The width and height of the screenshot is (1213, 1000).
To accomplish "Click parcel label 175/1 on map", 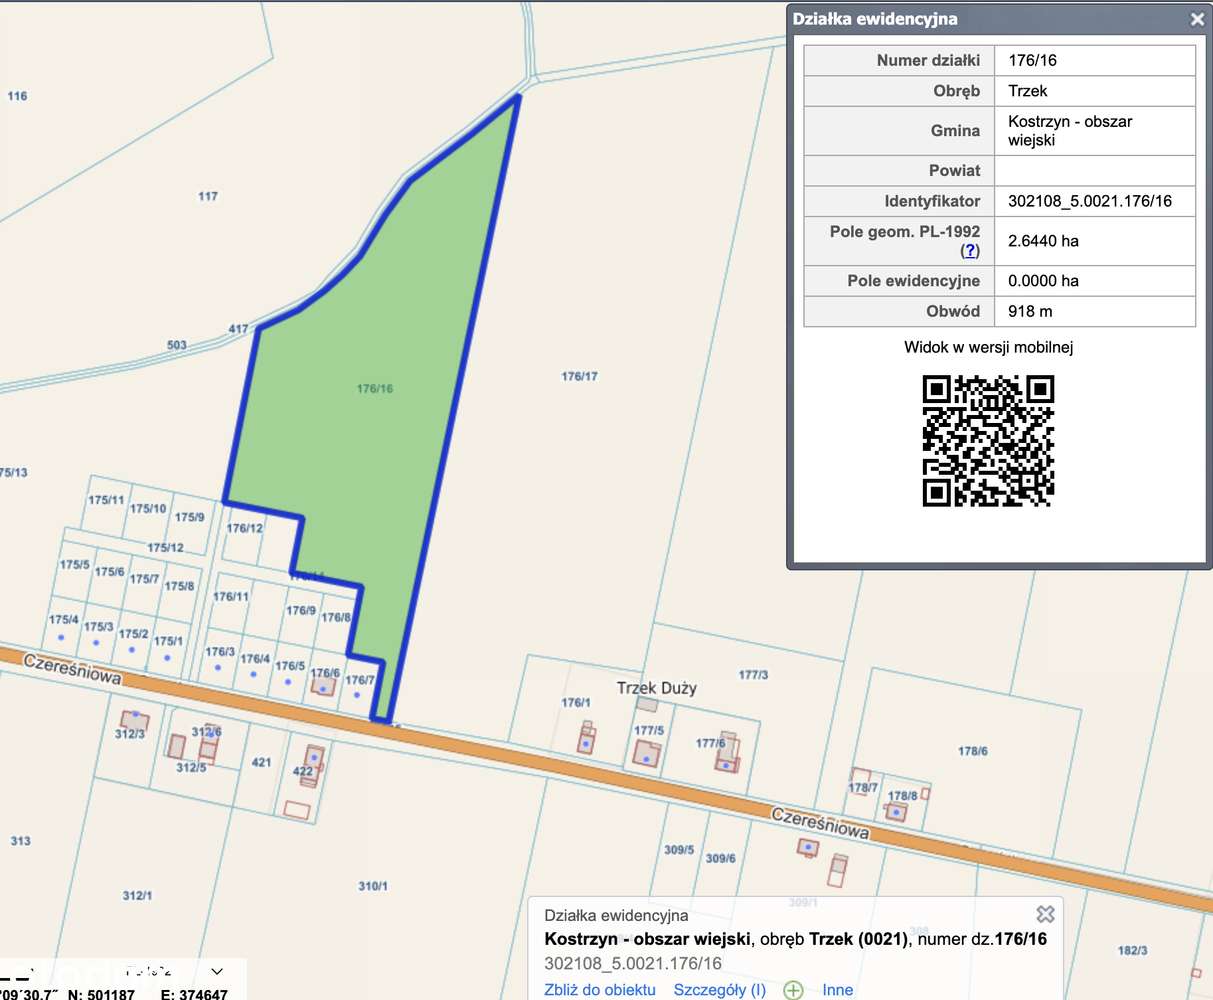I will [x=168, y=641].
